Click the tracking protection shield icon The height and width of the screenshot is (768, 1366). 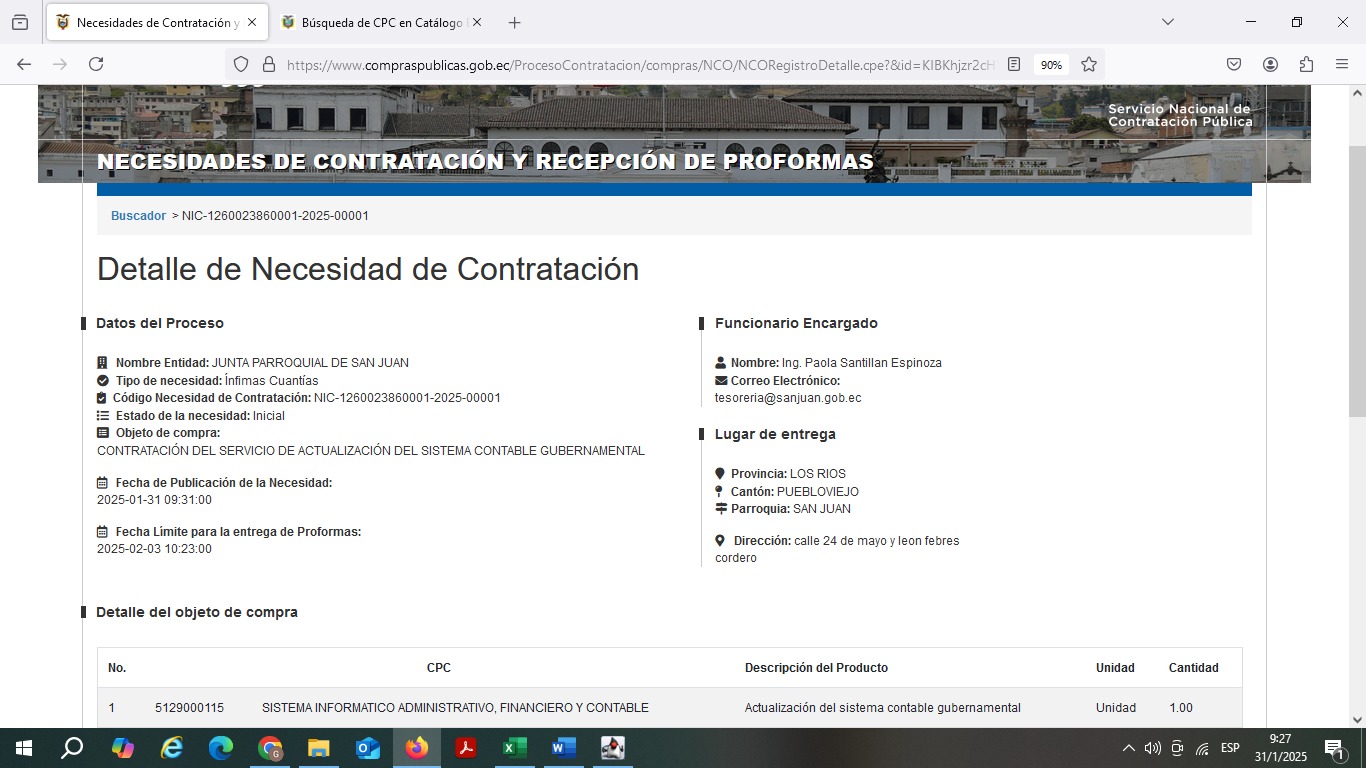[240, 64]
